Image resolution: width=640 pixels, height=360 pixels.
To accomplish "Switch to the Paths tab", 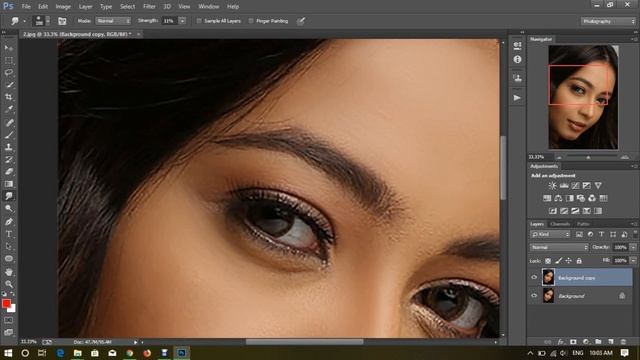I will 583,224.
